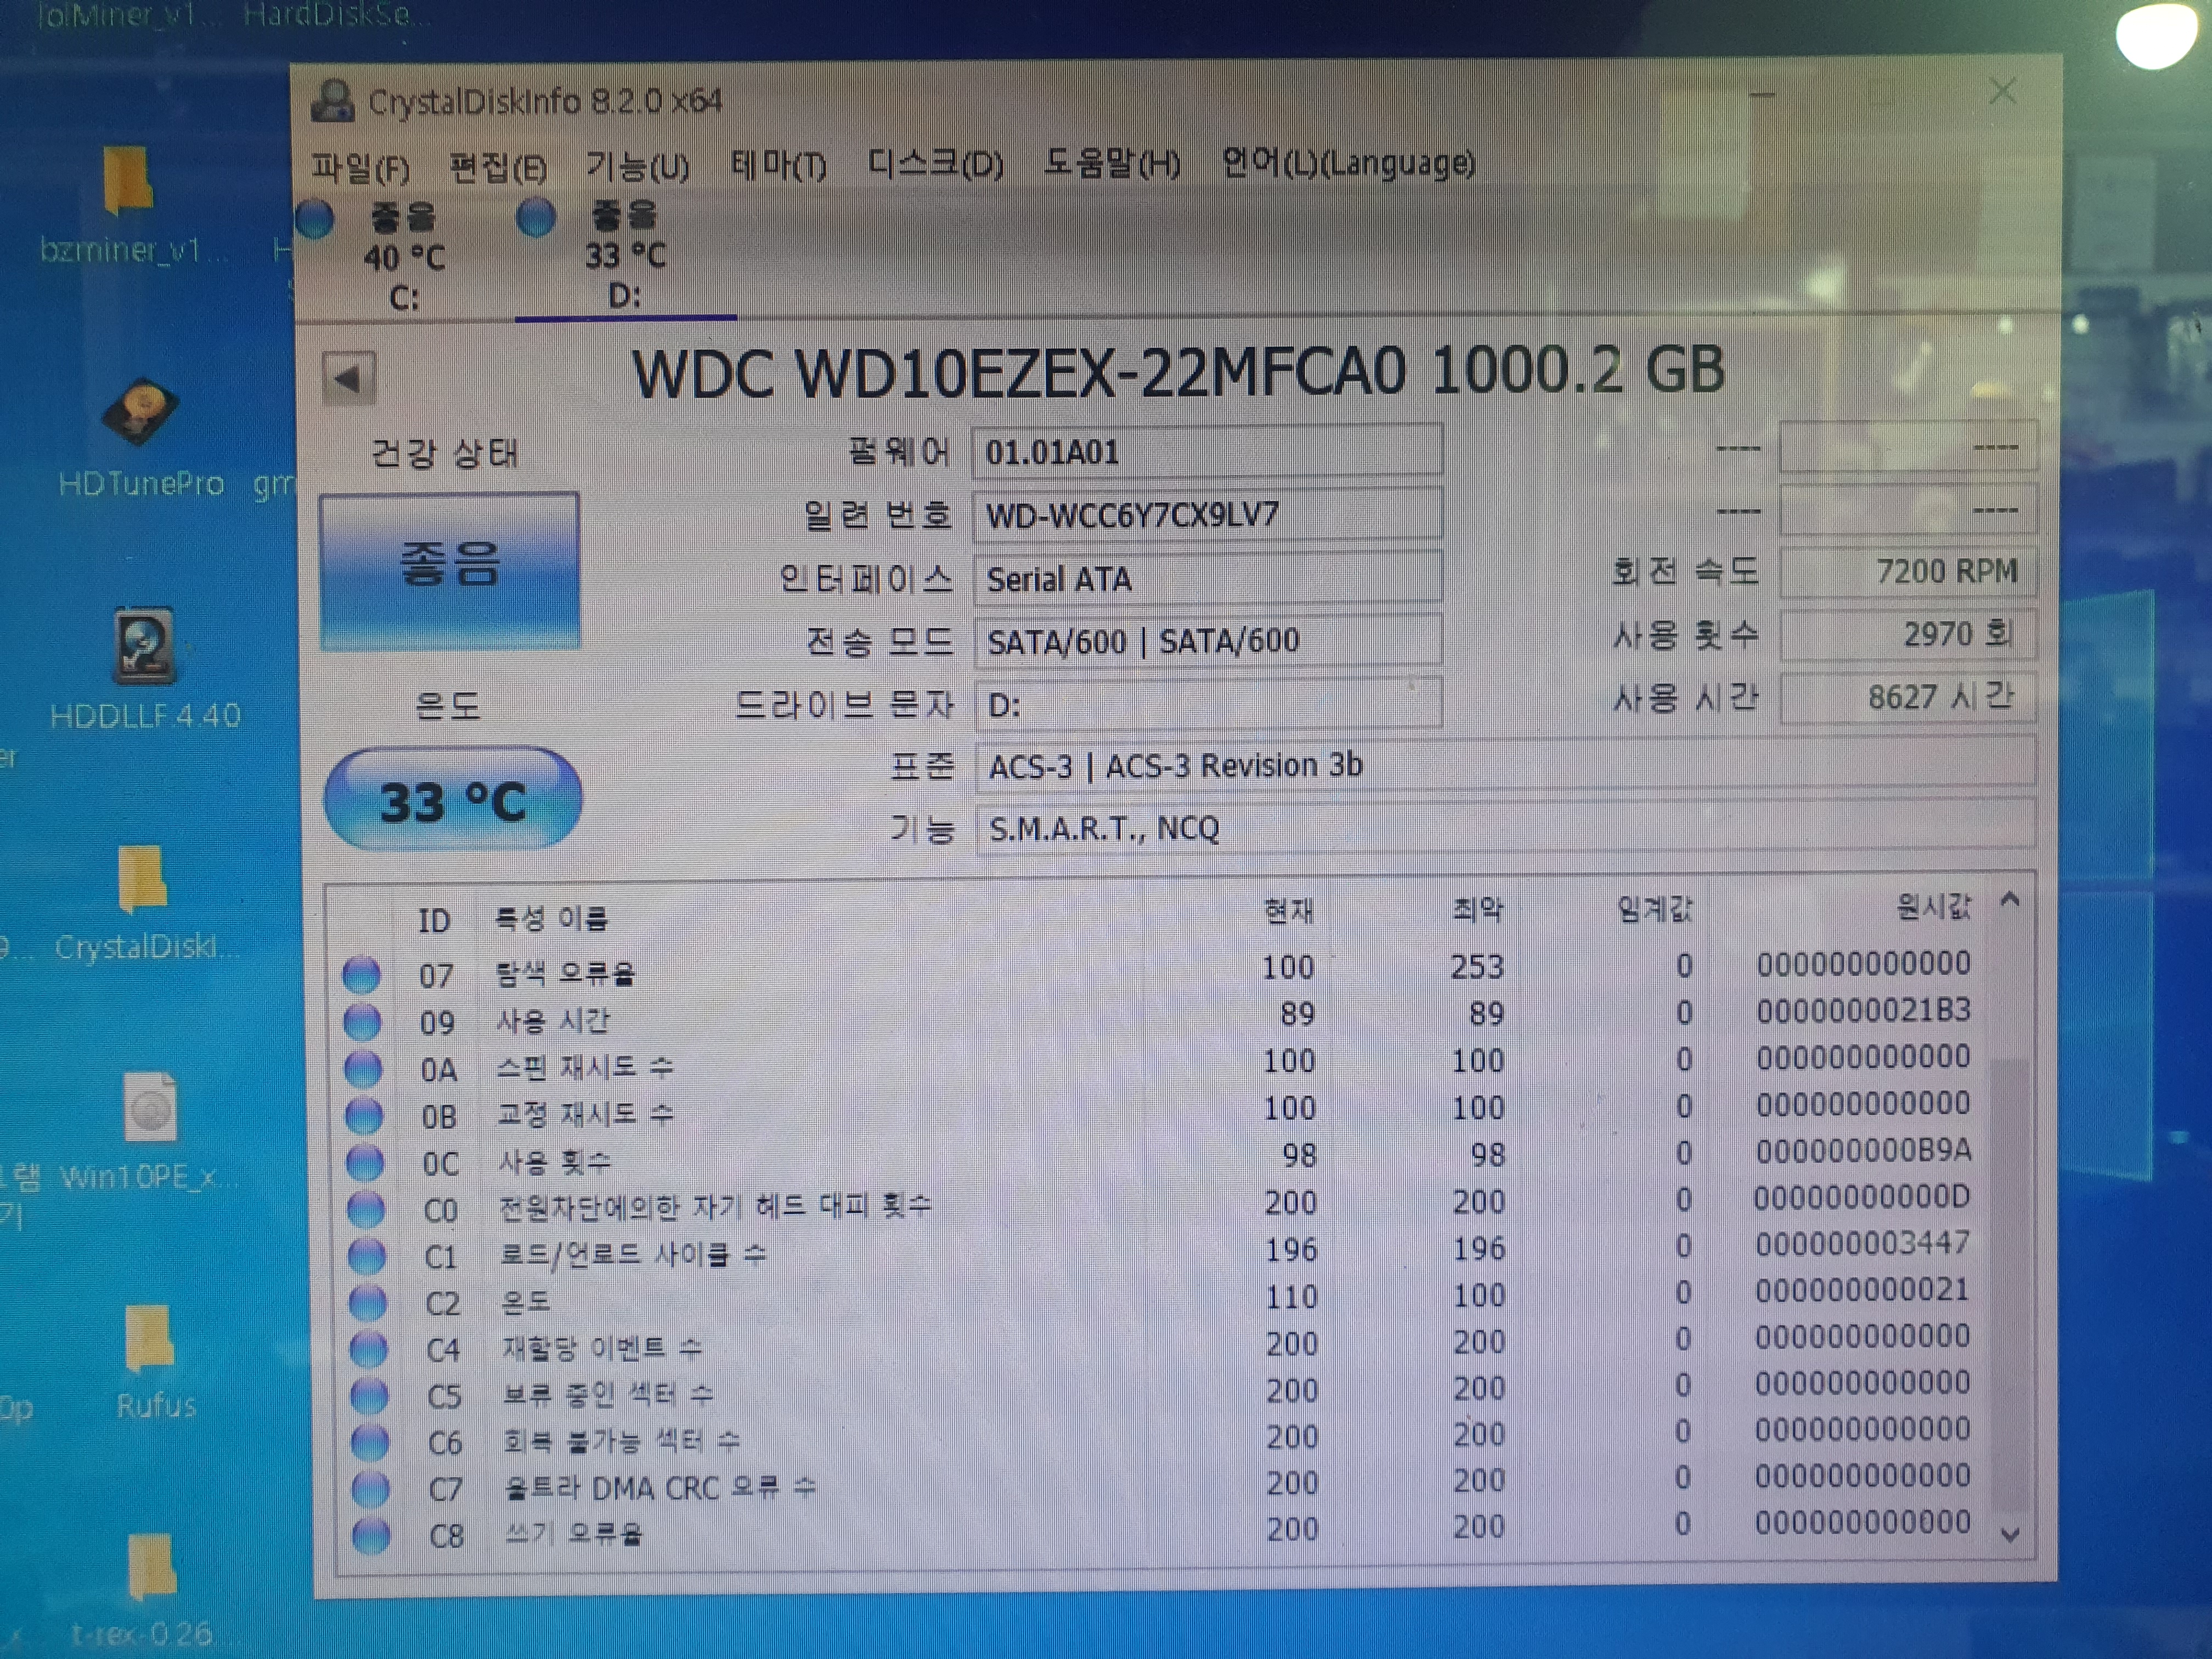The height and width of the screenshot is (1659, 2212).
Task: Open the 도움말(H) menu
Action: pyautogui.click(x=1112, y=163)
